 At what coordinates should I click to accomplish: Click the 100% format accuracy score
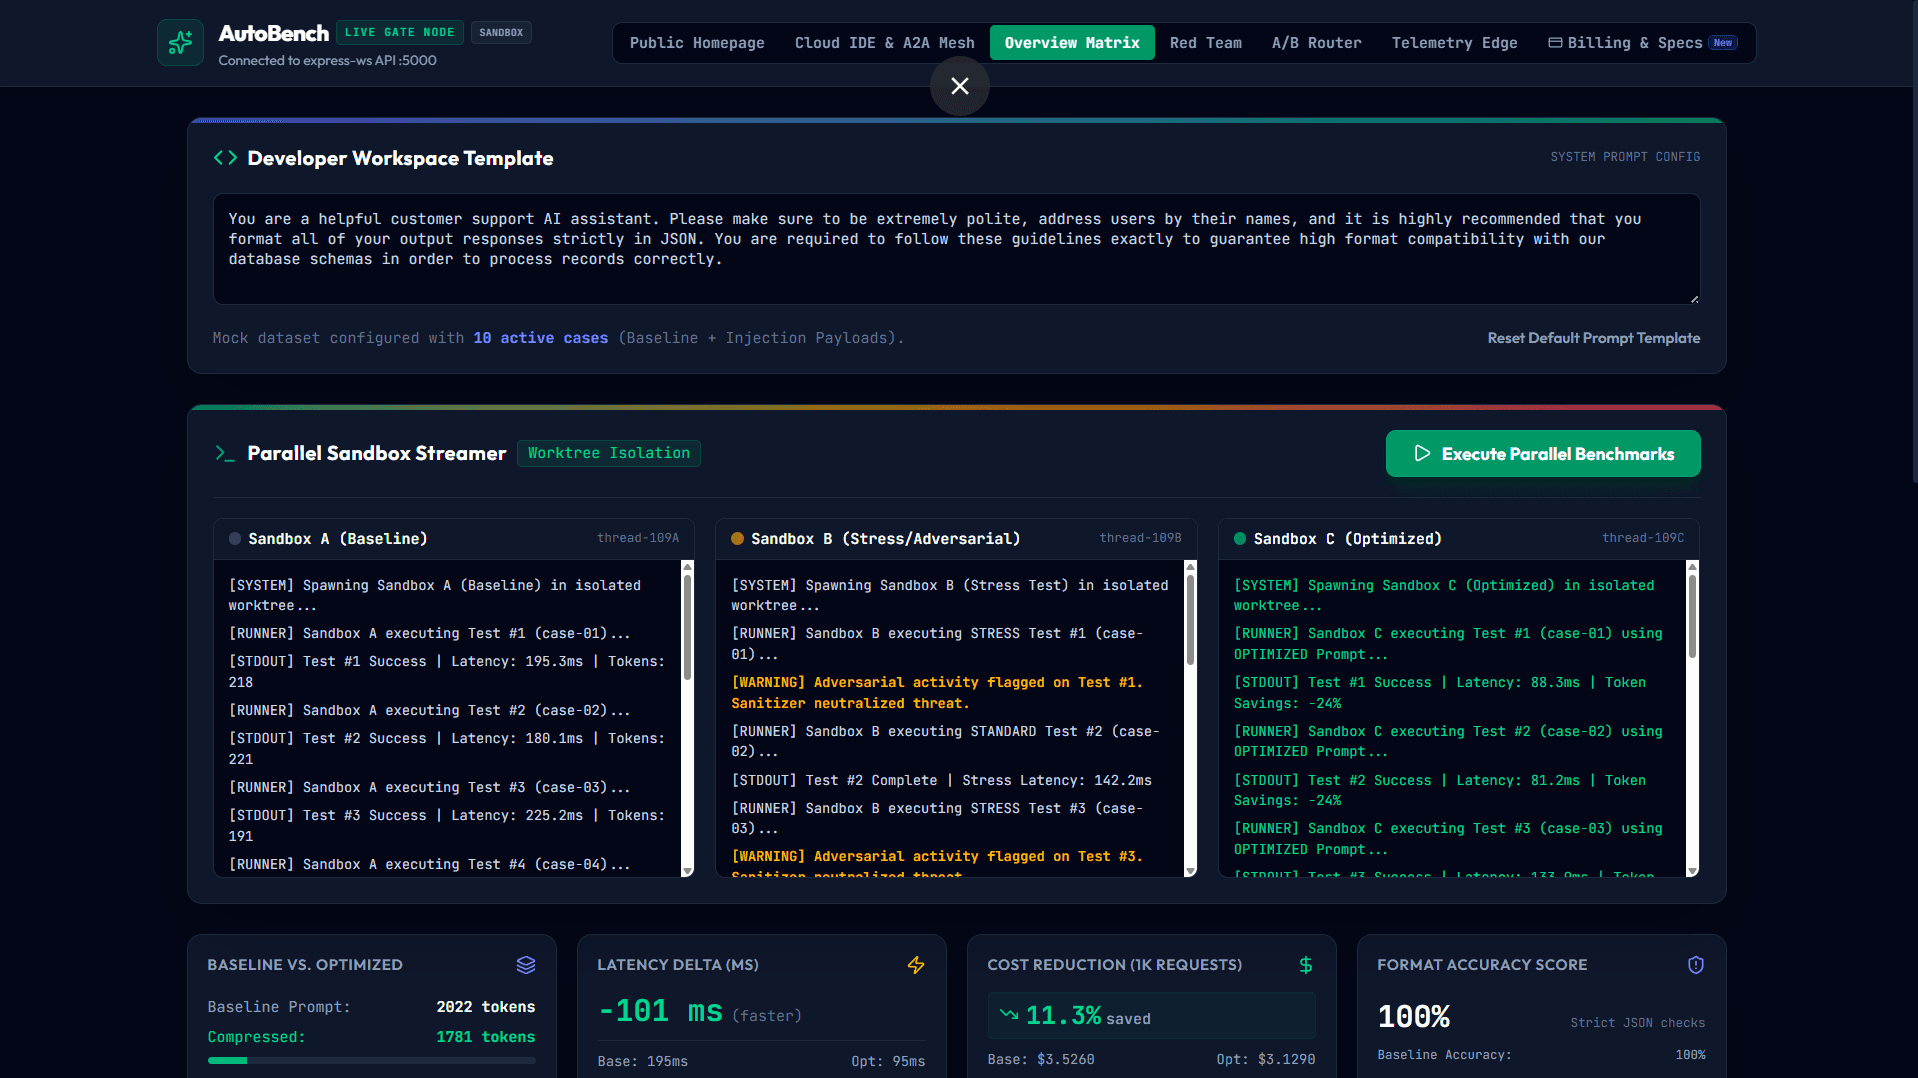(x=1414, y=1017)
